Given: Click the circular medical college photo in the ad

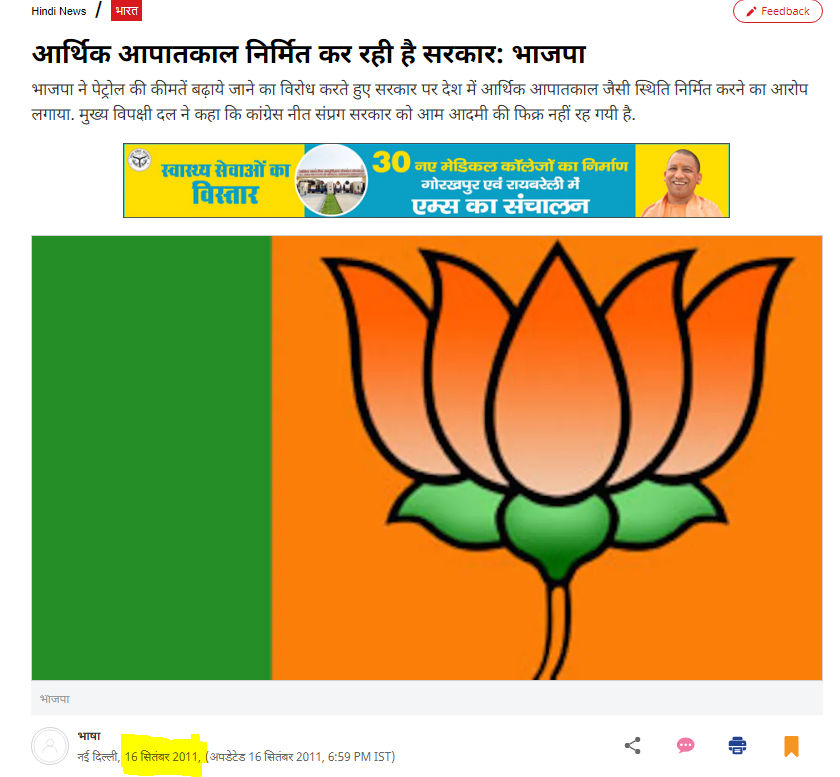Looking at the screenshot, I should coord(332,181).
